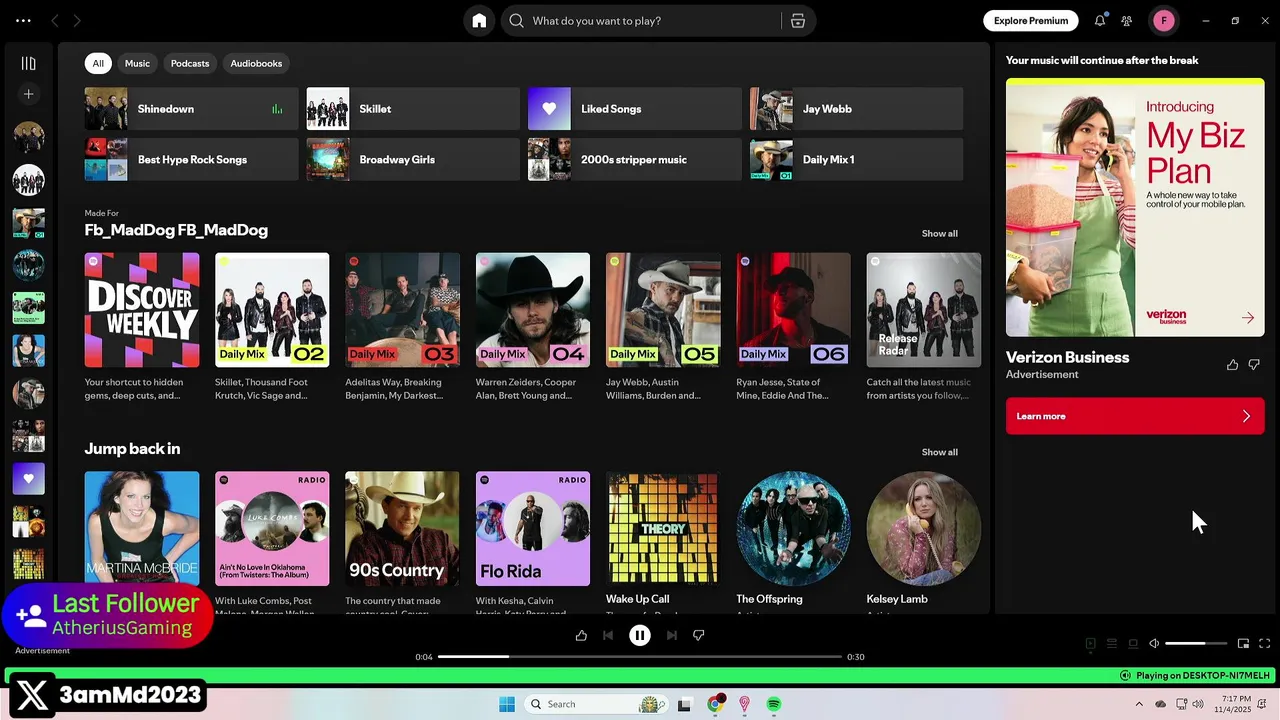Open Kelsey Lamb artist image
The image size is (1280, 720).
[x=924, y=529]
